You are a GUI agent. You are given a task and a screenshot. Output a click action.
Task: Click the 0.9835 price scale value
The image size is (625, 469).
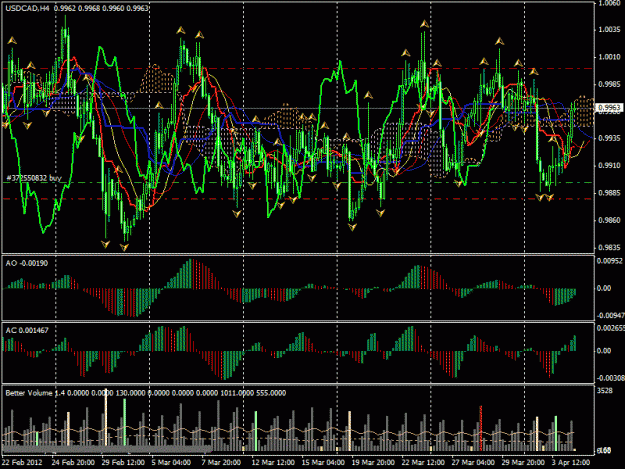[x=609, y=247]
